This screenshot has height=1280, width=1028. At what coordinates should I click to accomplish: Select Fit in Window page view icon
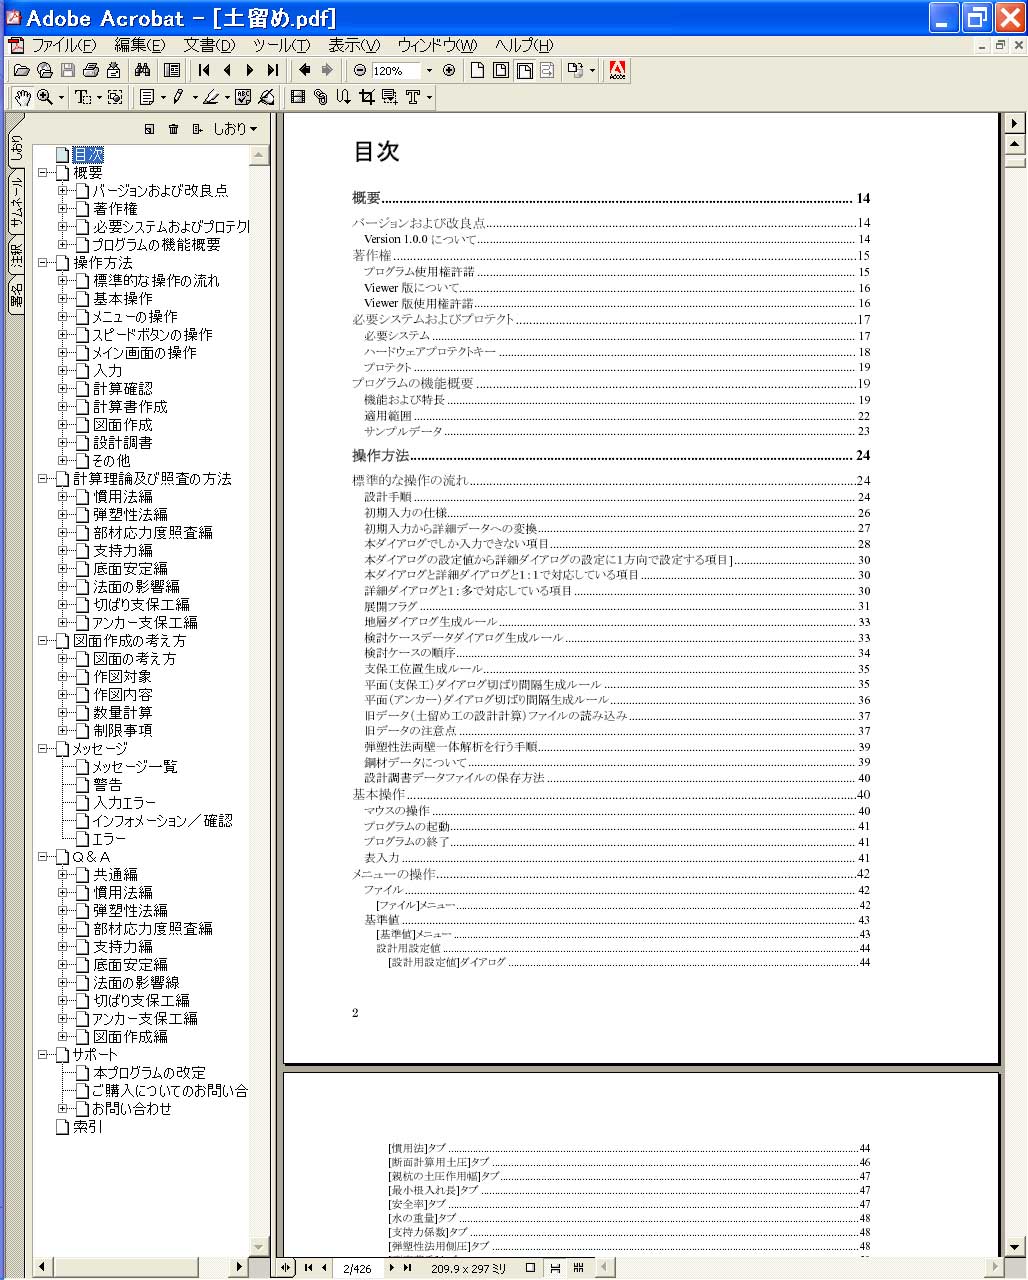pos(501,70)
